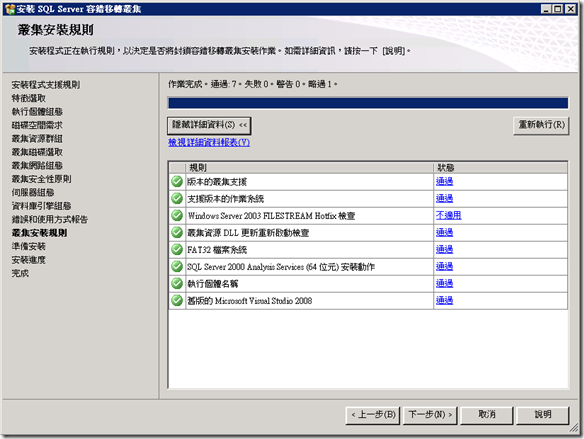Go to next step with 下一步(N)
584x439 pixels.
tap(430, 415)
